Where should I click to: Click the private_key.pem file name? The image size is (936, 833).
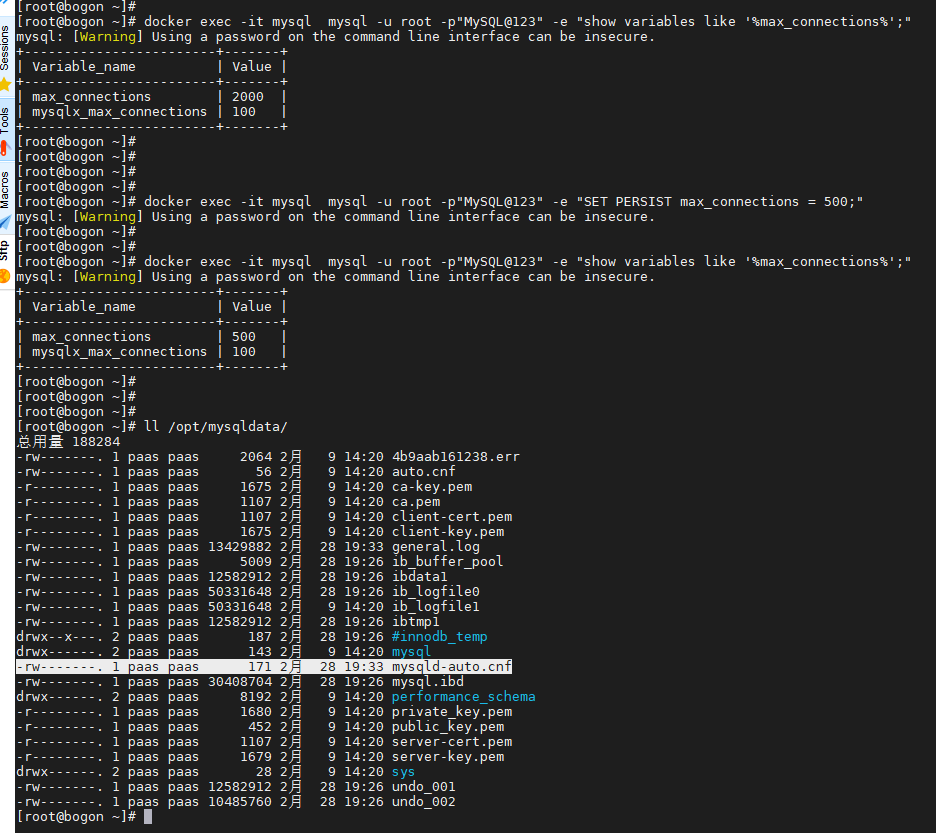click(452, 712)
